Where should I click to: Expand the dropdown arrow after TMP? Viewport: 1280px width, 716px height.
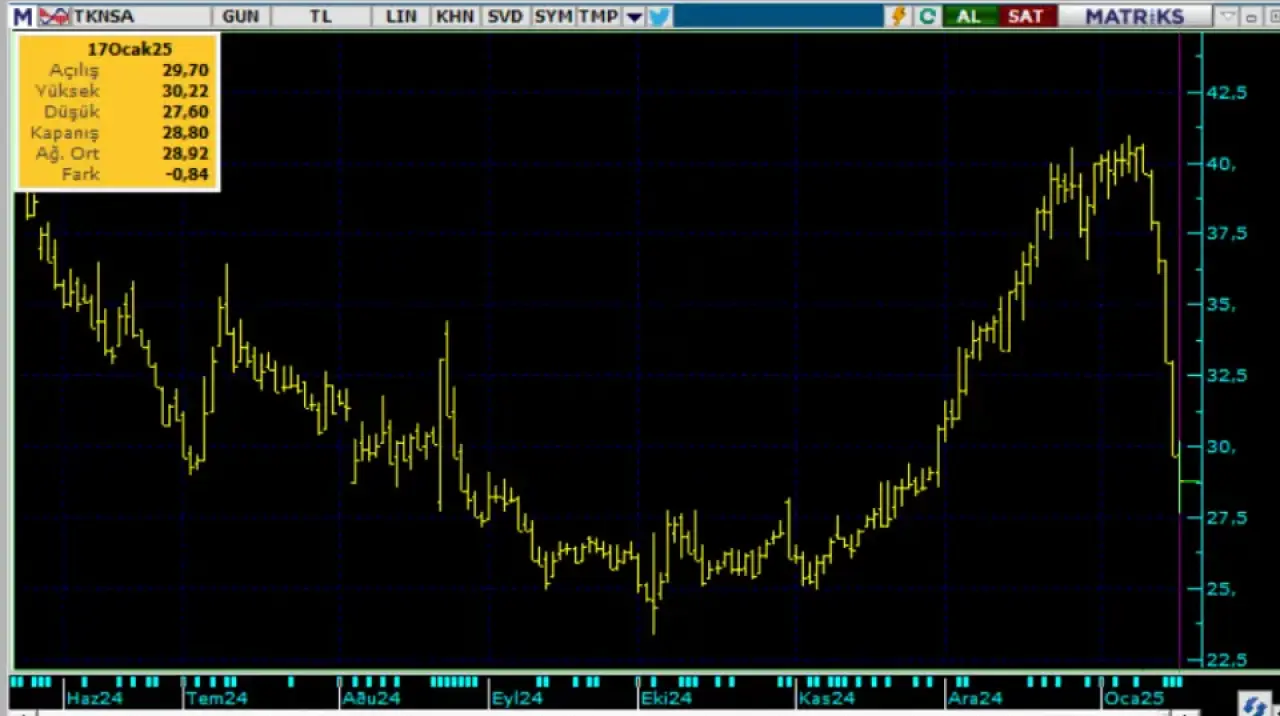634,17
